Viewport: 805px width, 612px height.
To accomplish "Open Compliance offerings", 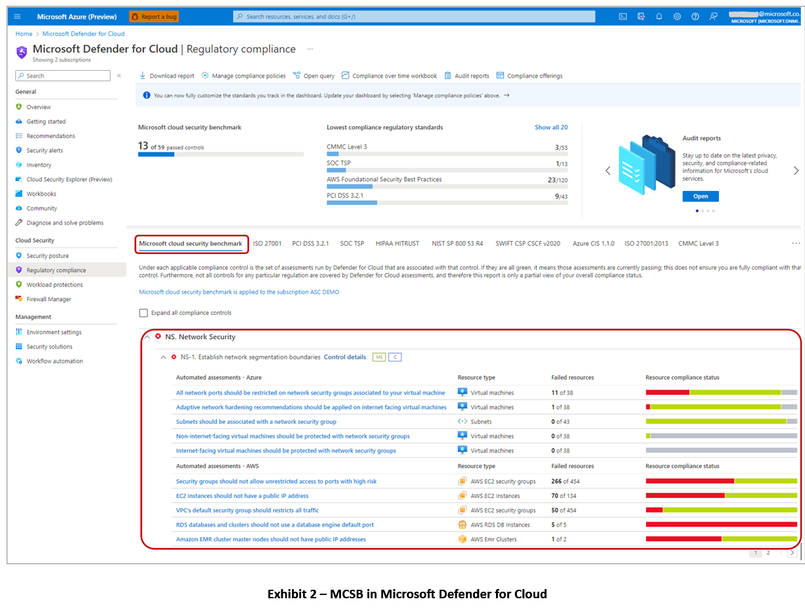I will [530, 75].
